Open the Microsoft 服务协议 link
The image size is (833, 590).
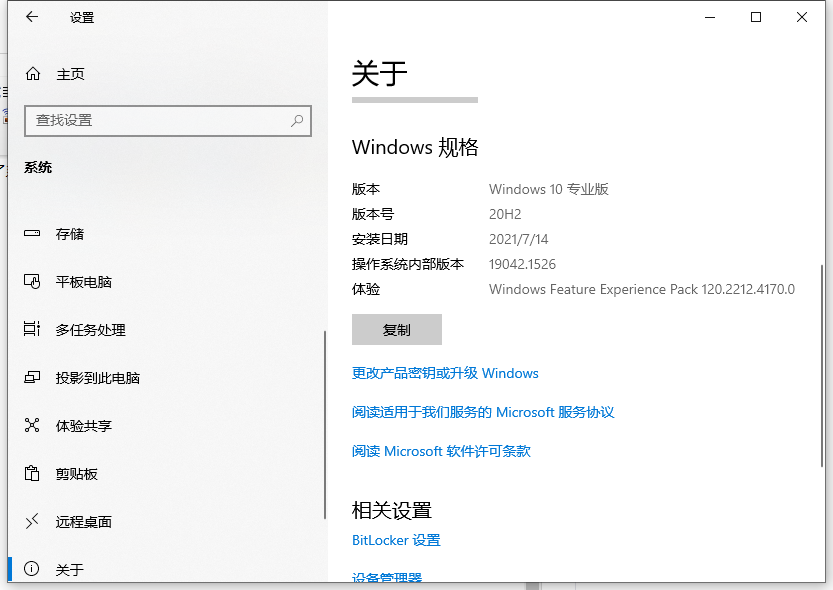[483, 412]
